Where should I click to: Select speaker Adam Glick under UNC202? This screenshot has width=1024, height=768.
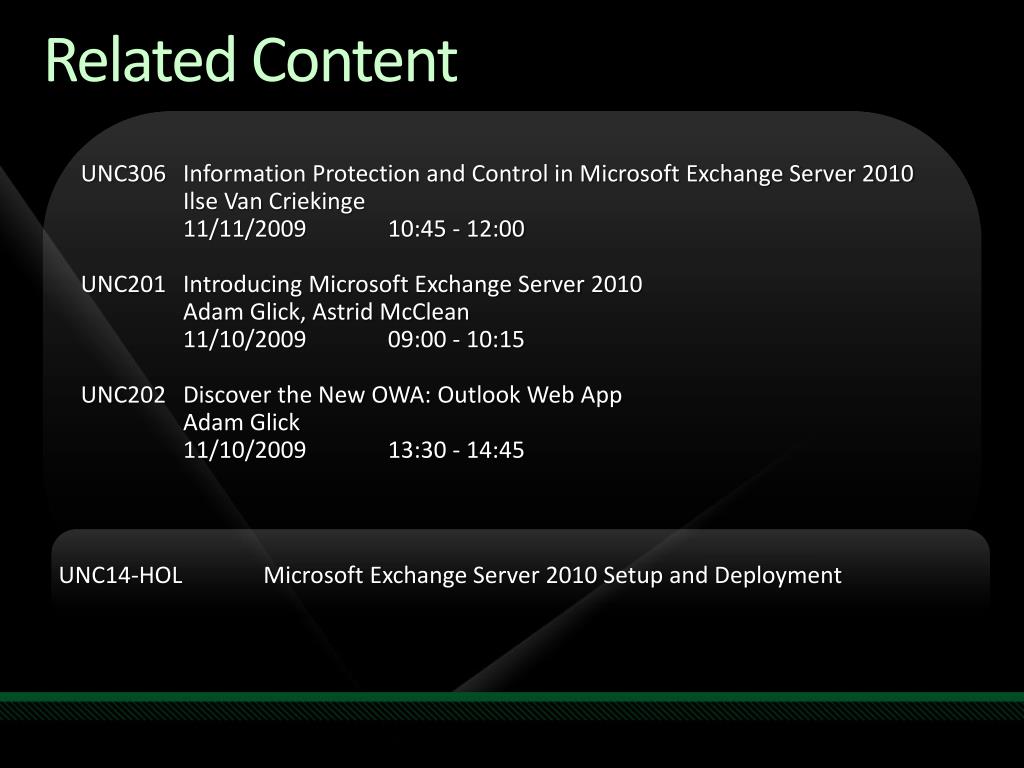tap(241, 423)
